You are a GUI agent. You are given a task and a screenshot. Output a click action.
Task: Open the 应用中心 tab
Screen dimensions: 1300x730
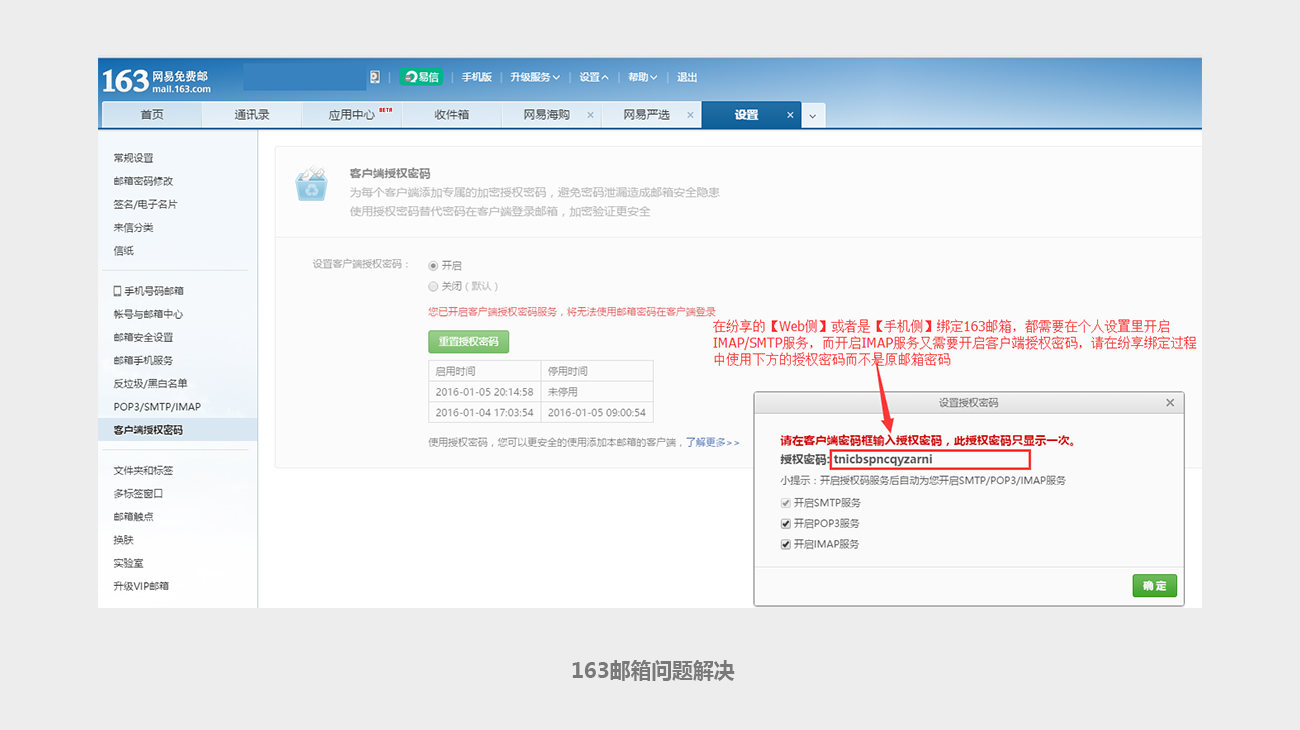pos(352,115)
